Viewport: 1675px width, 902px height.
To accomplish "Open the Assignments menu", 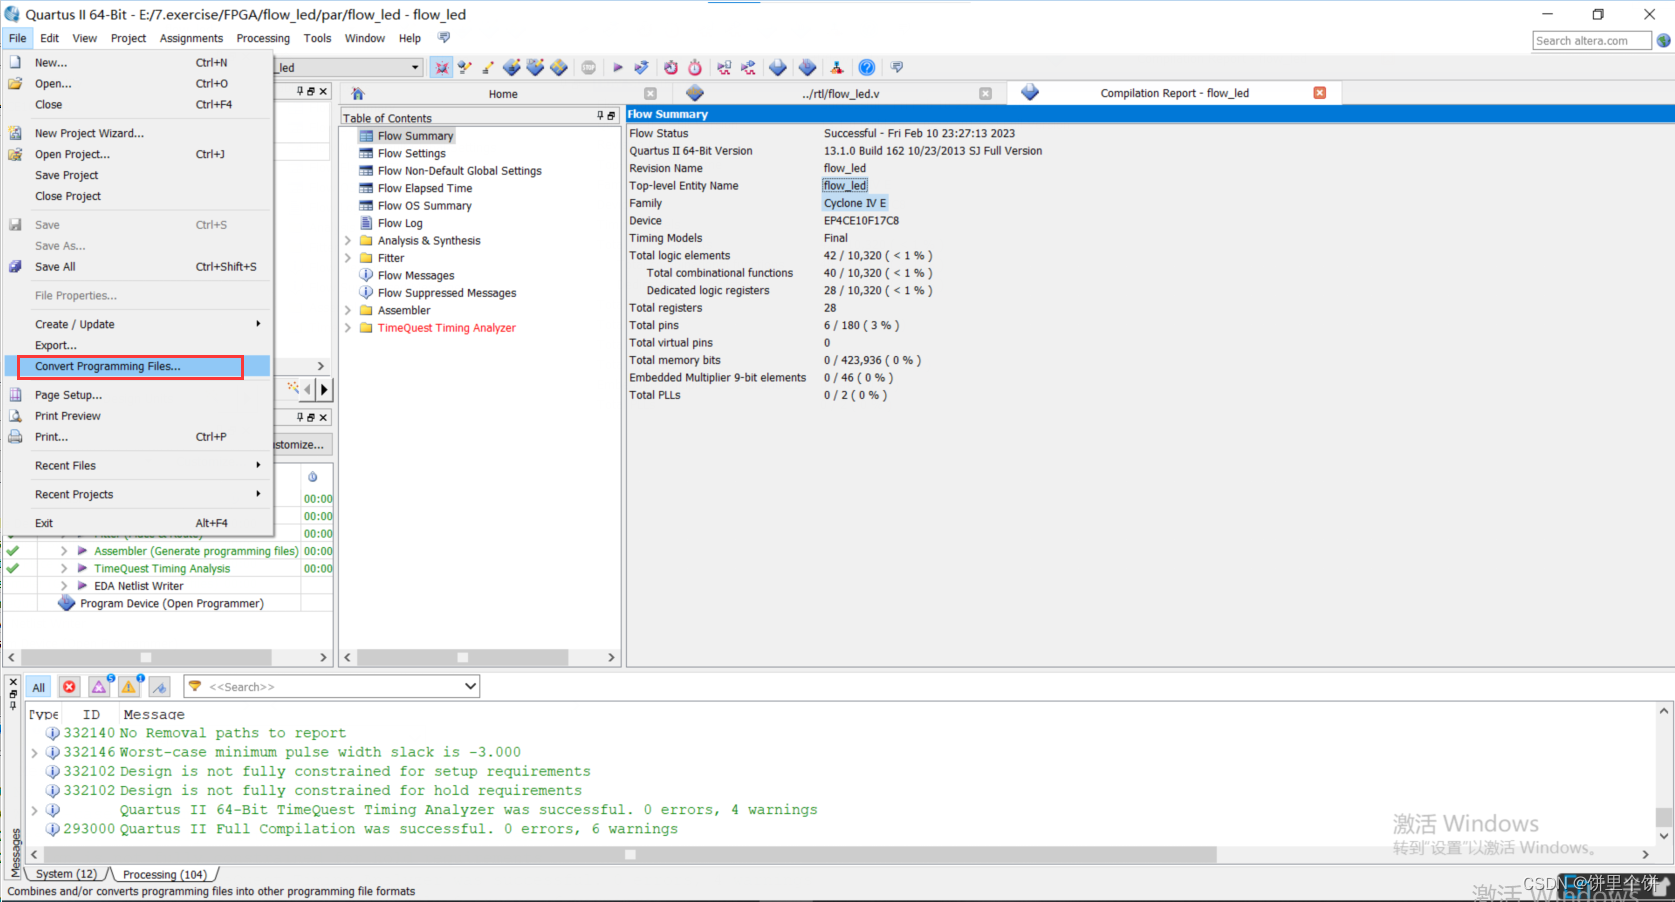I will pyautogui.click(x=191, y=38).
